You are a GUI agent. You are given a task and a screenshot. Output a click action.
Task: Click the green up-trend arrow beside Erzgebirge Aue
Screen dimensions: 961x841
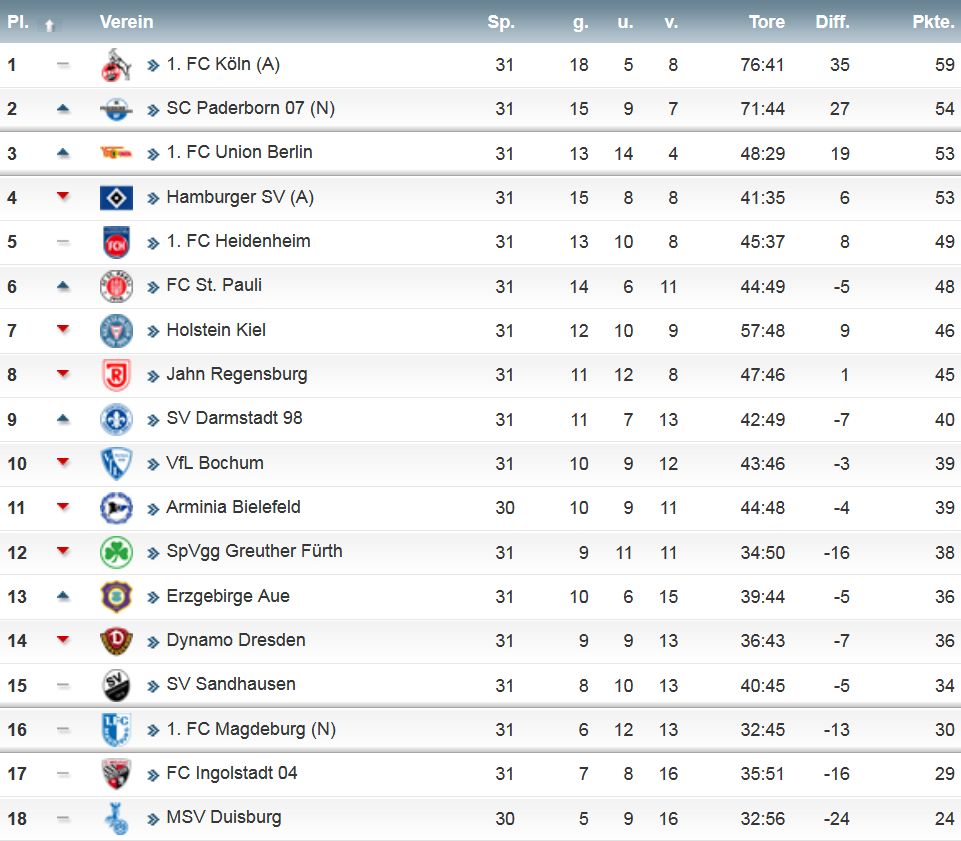pyautogui.click(x=63, y=596)
